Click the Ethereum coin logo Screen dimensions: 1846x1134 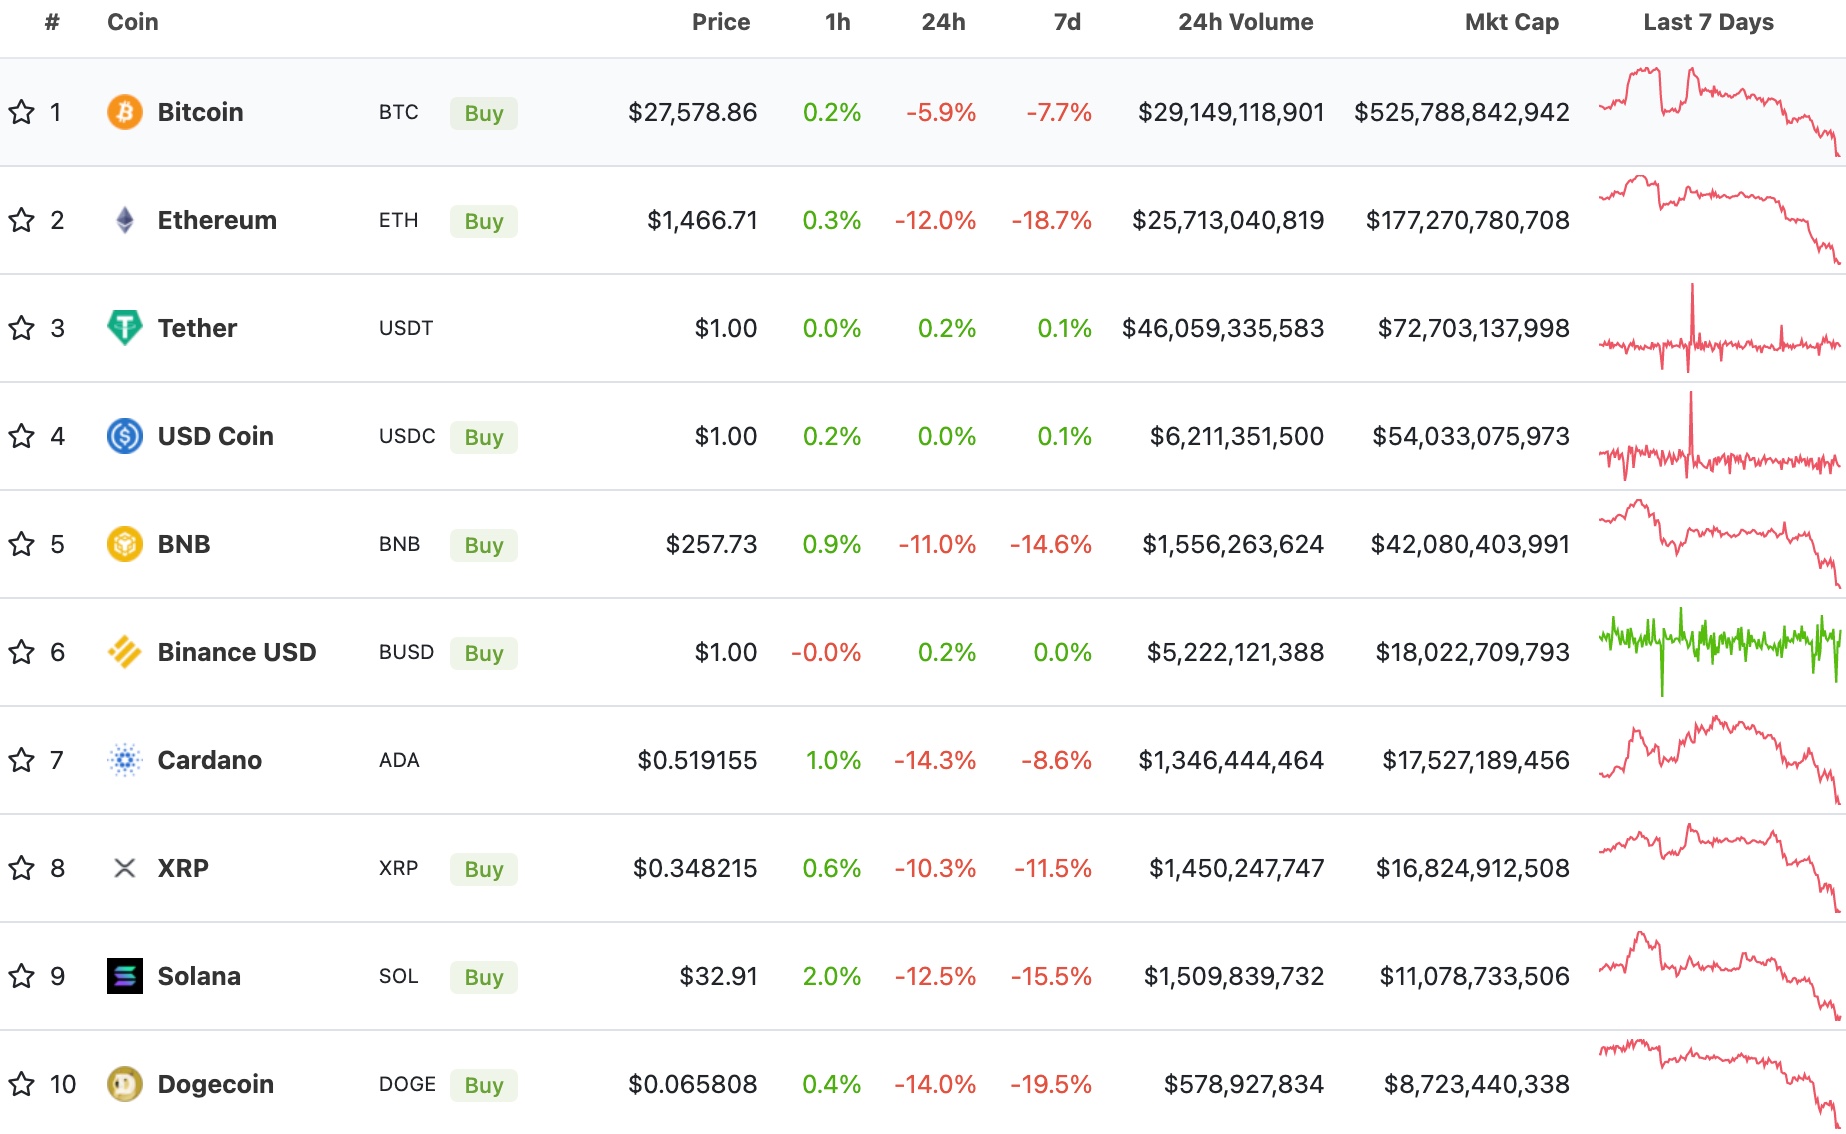tap(123, 220)
